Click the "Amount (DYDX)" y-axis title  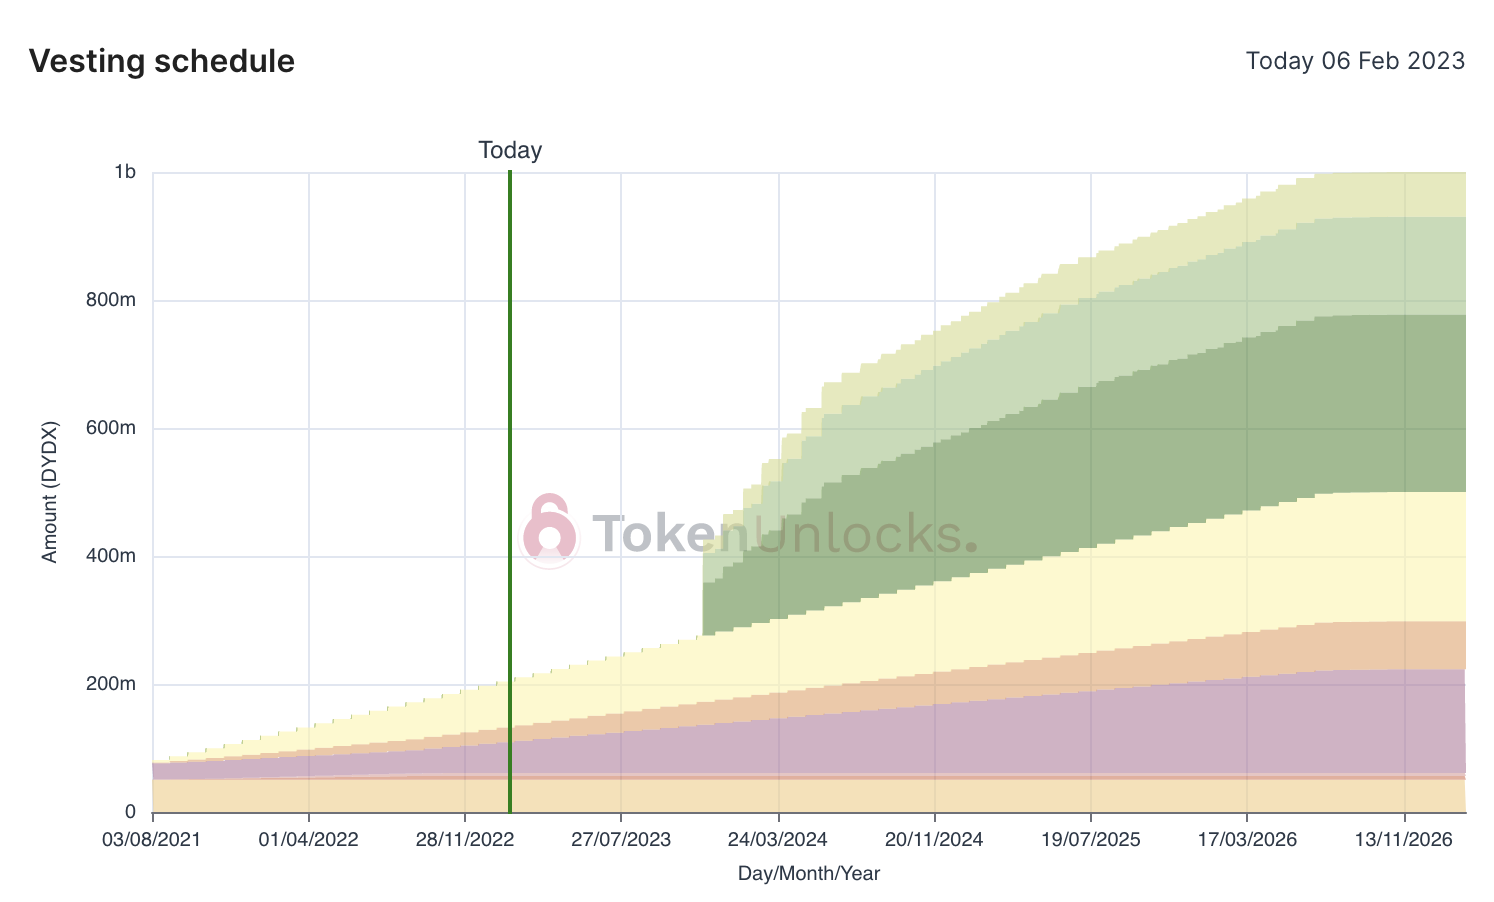50,492
